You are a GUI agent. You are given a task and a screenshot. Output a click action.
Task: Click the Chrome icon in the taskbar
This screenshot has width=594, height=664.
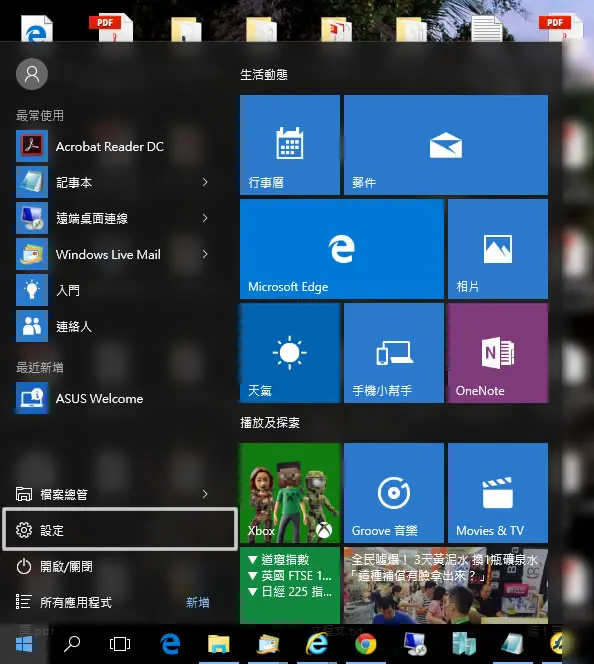(365, 644)
